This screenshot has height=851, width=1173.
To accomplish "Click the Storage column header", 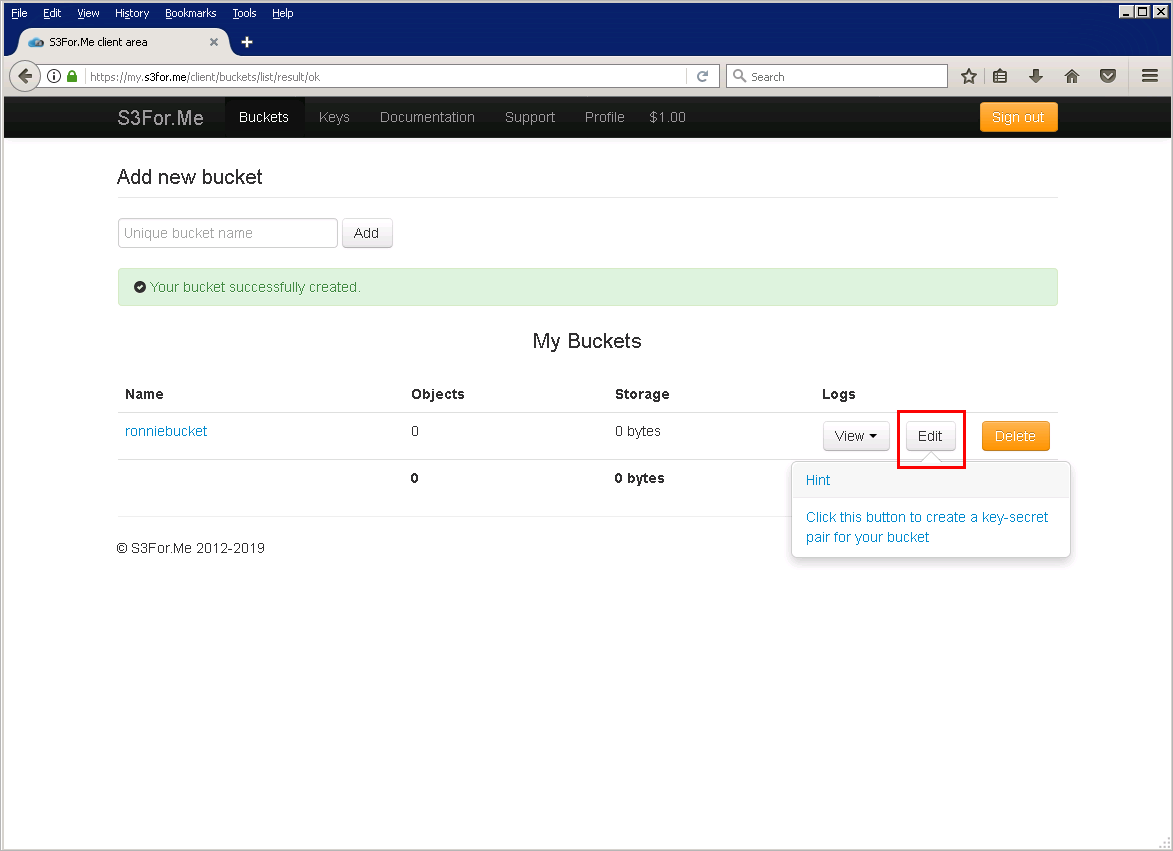I will 642,394.
